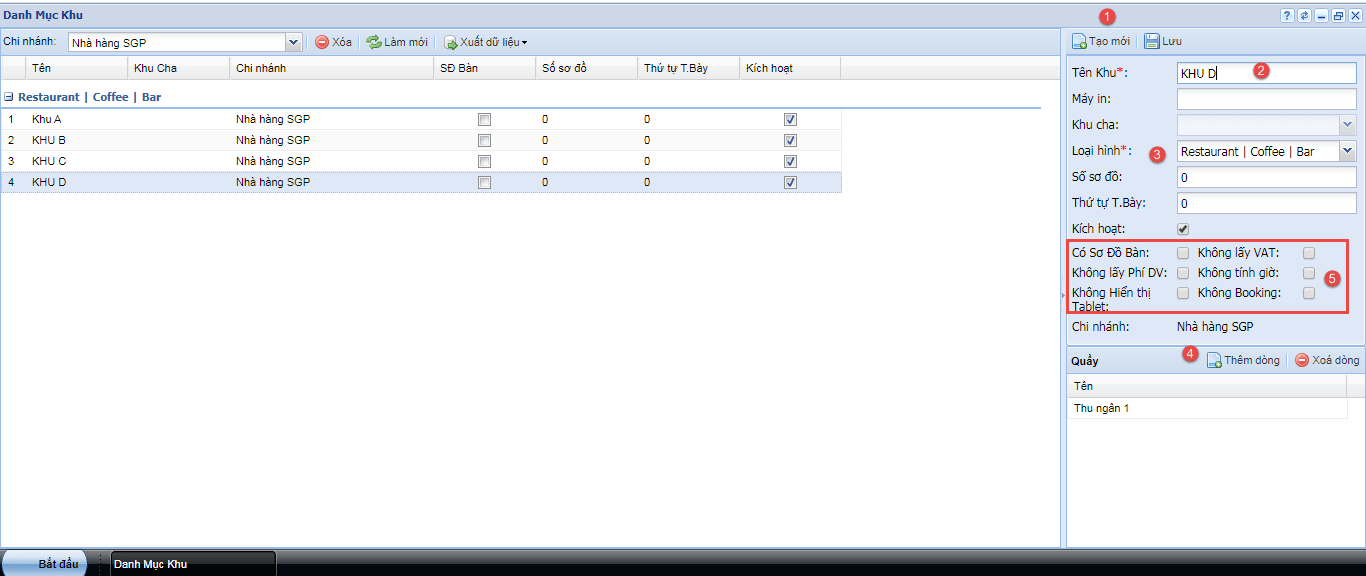The height and width of the screenshot is (576, 1366).
Task: Click the Tên header in Quầy grid
Action: pos(1207,386)
